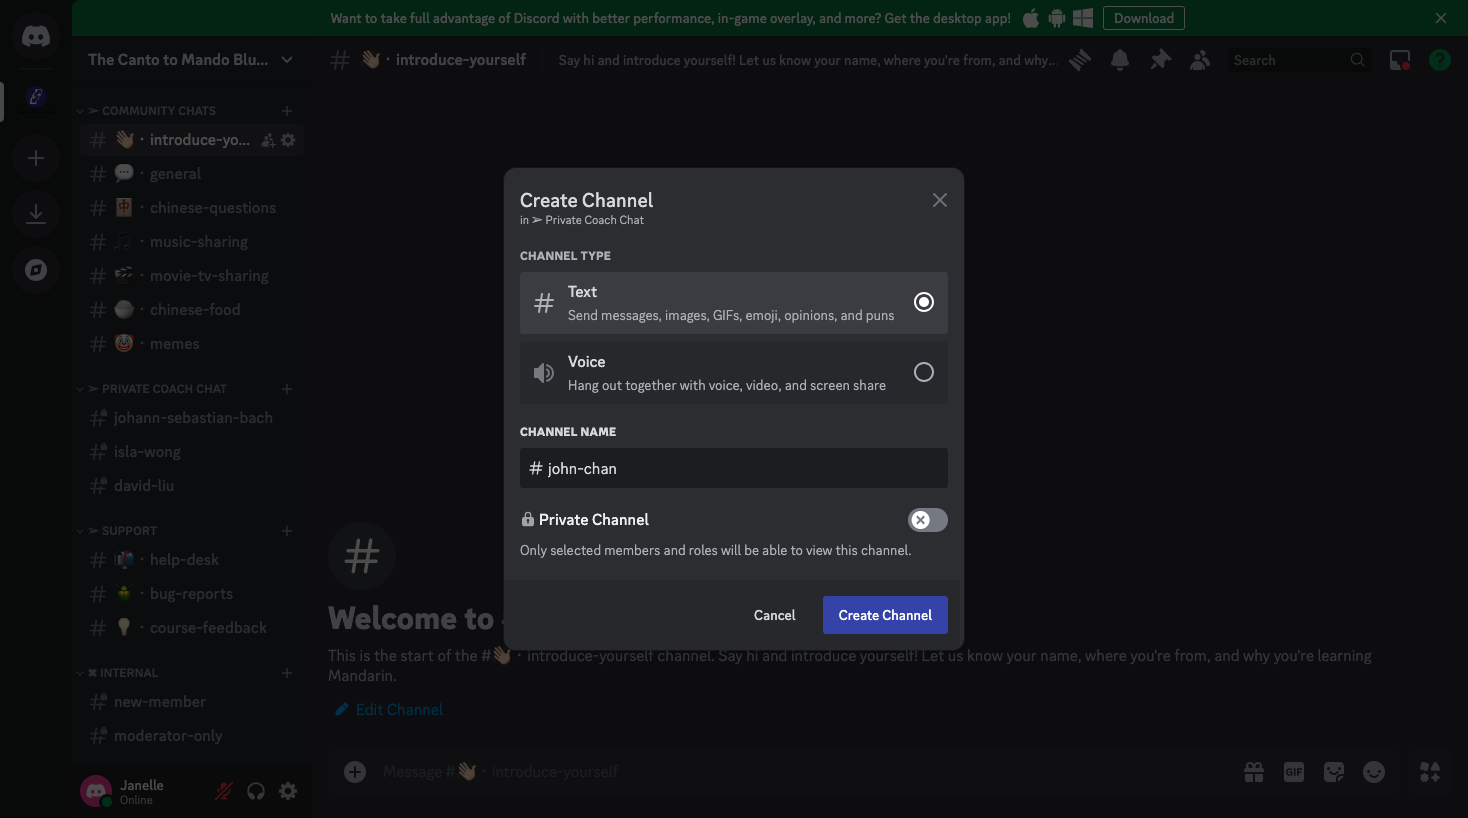1468x818 pixels.
Task: Open Explore Discoverable Servers compass icon
Action: pos(36,270)
